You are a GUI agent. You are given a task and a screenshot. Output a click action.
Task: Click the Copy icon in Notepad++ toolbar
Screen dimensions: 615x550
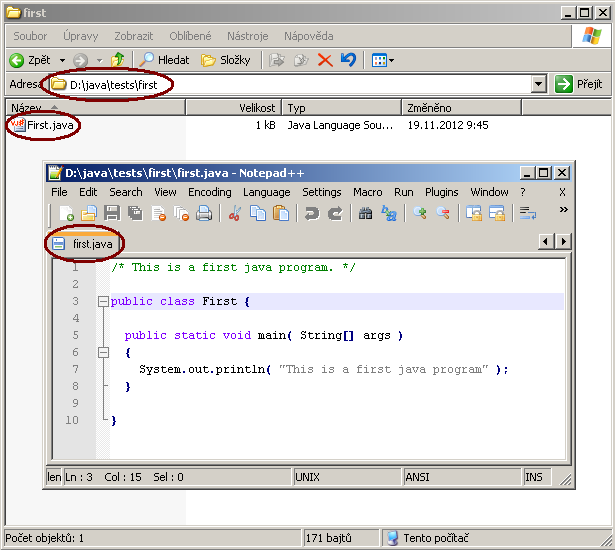point(258,213)
